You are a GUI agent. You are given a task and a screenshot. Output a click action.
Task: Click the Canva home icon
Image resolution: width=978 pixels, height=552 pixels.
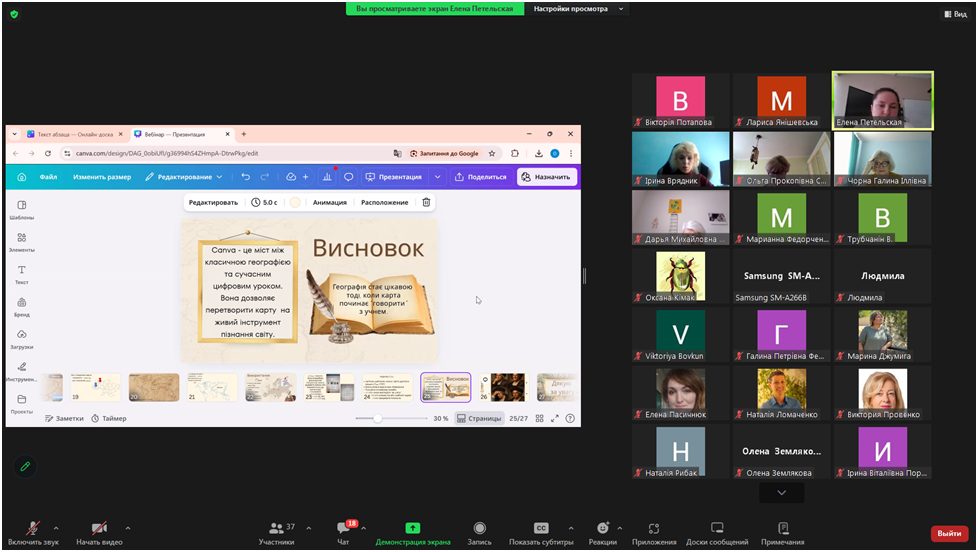click(21, 177)
